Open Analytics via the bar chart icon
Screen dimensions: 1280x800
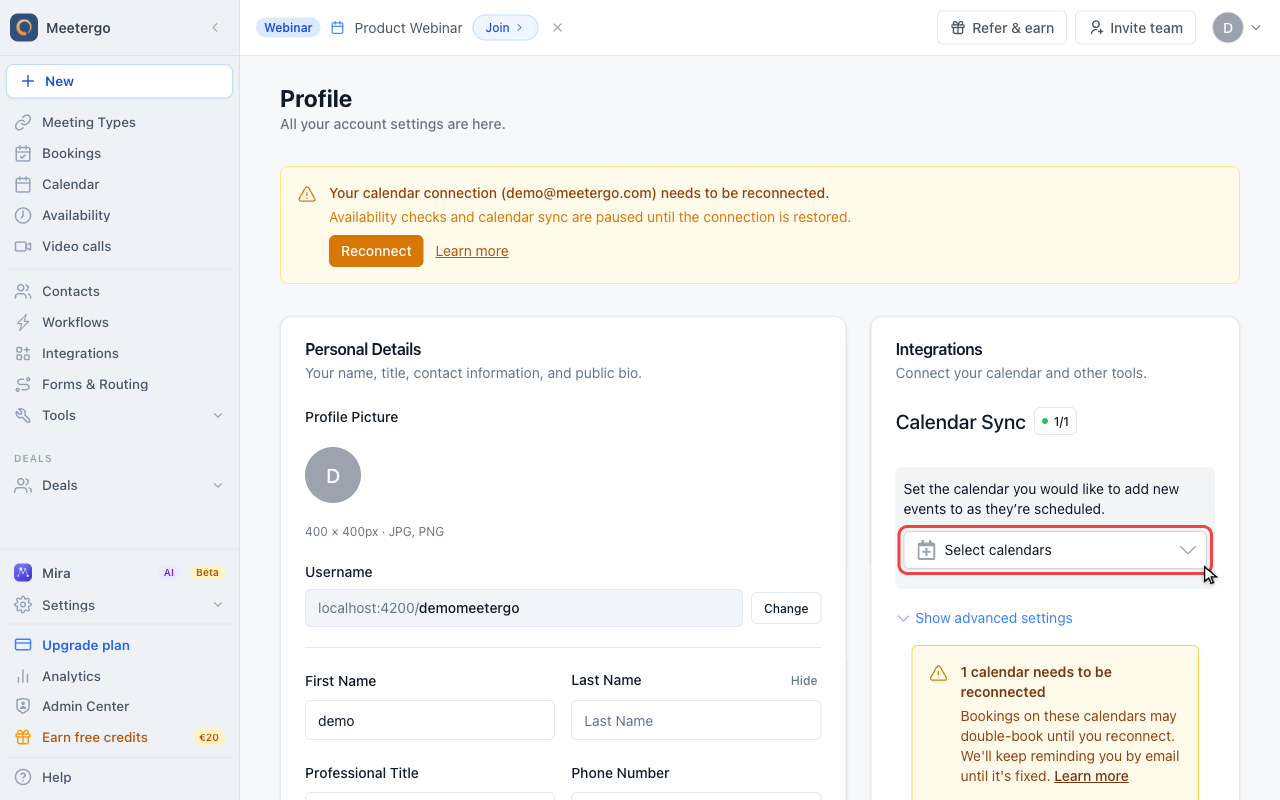[x=23, y=676]
